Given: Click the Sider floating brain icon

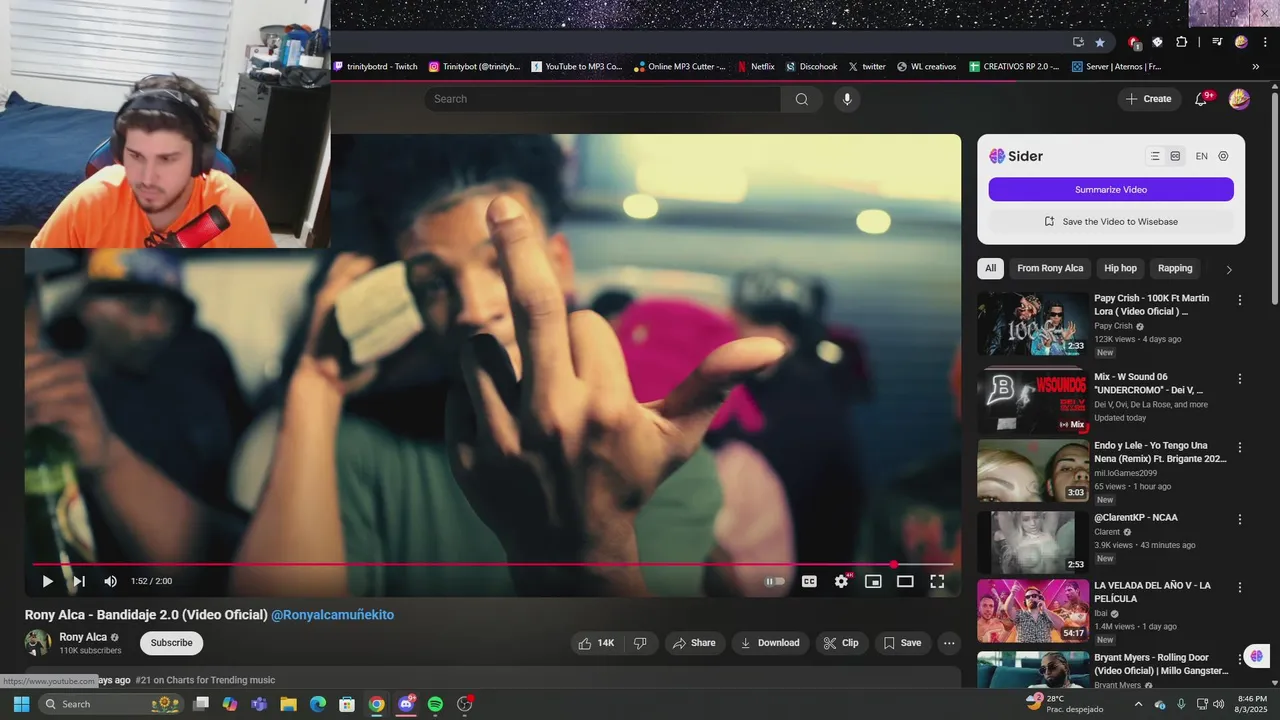Looking at the screenshot, I should (x=1257, y=656).
